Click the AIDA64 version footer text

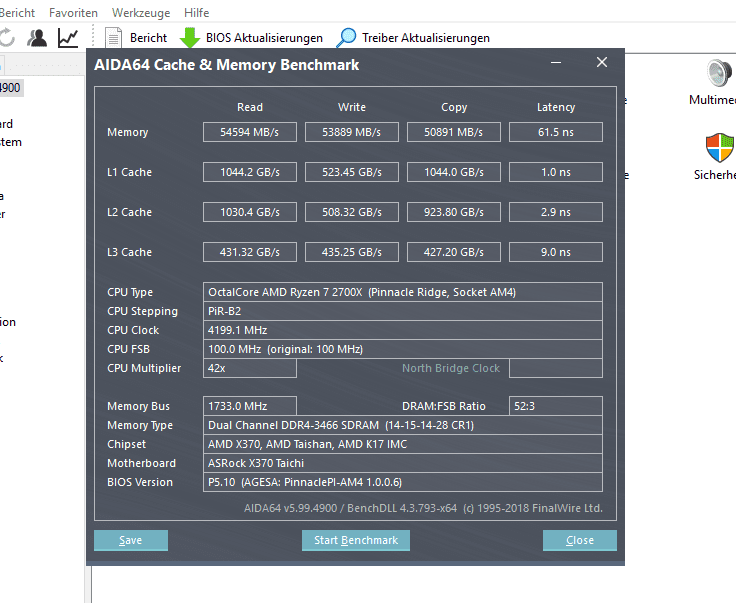tap(423, 508)
